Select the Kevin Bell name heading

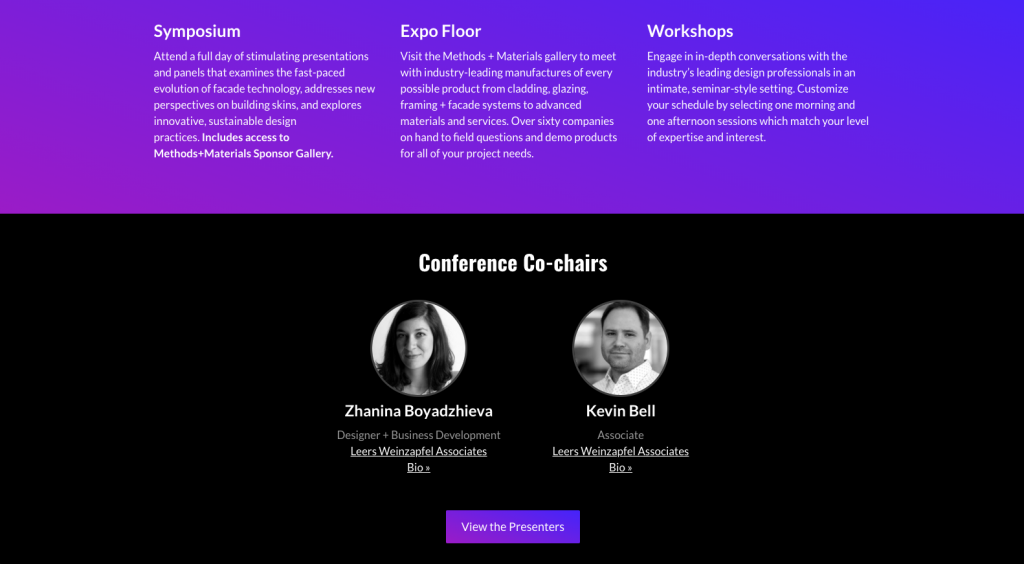point(620,411)
